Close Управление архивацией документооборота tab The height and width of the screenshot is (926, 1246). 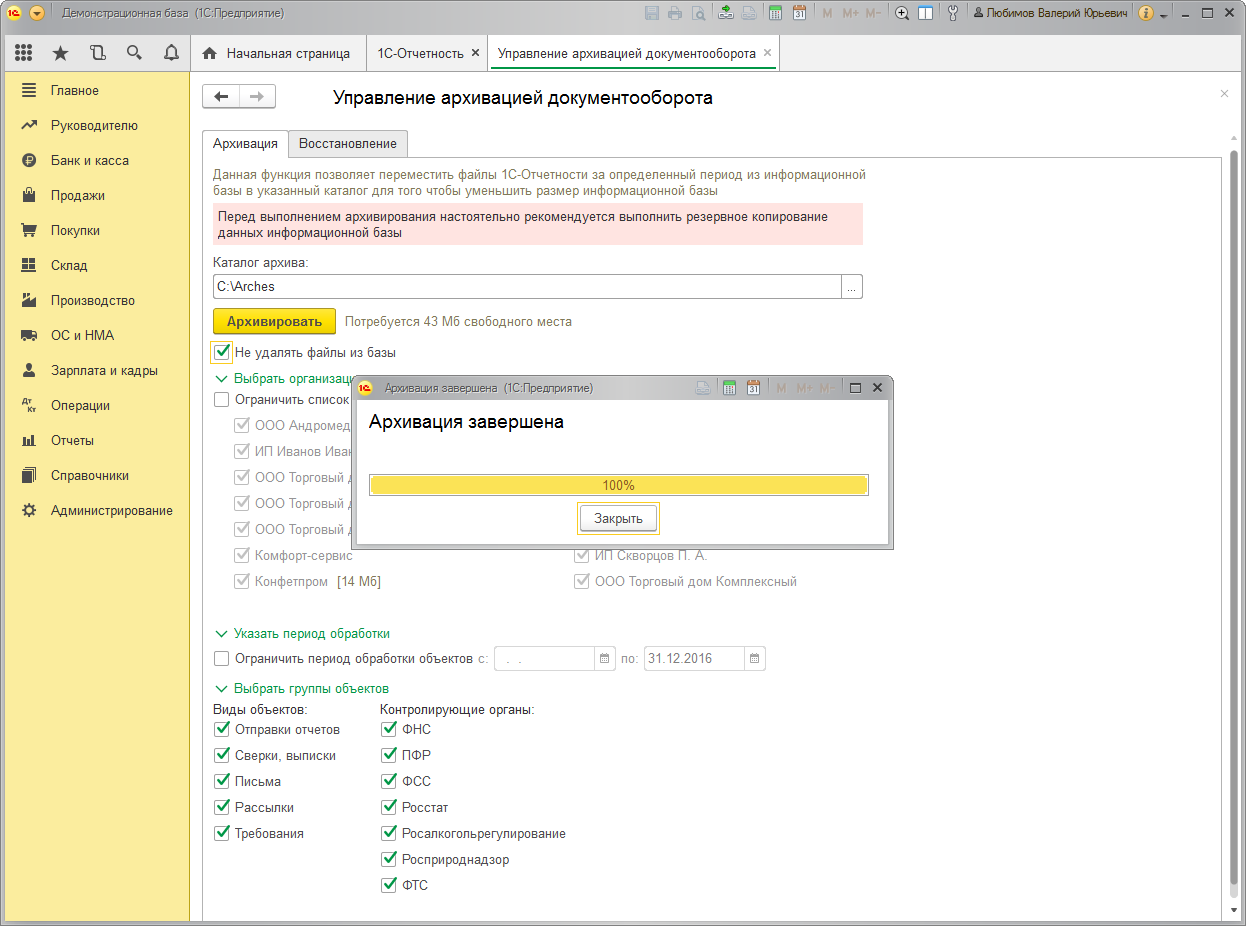point(767,53)
